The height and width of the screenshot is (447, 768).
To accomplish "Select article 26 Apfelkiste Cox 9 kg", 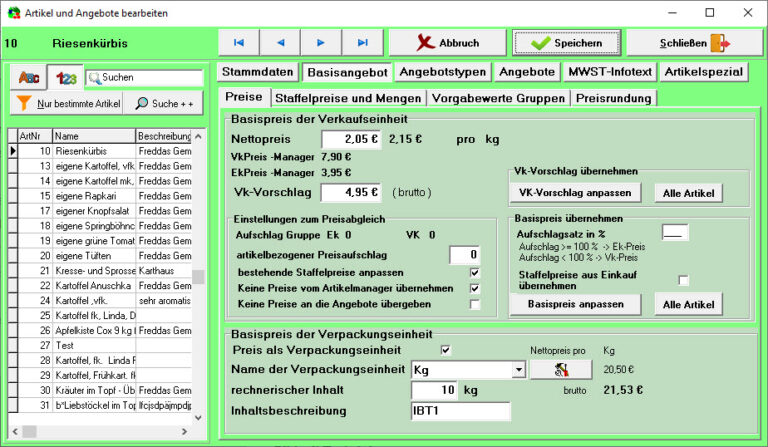I will pyautogui.click(x=100, y=330).
